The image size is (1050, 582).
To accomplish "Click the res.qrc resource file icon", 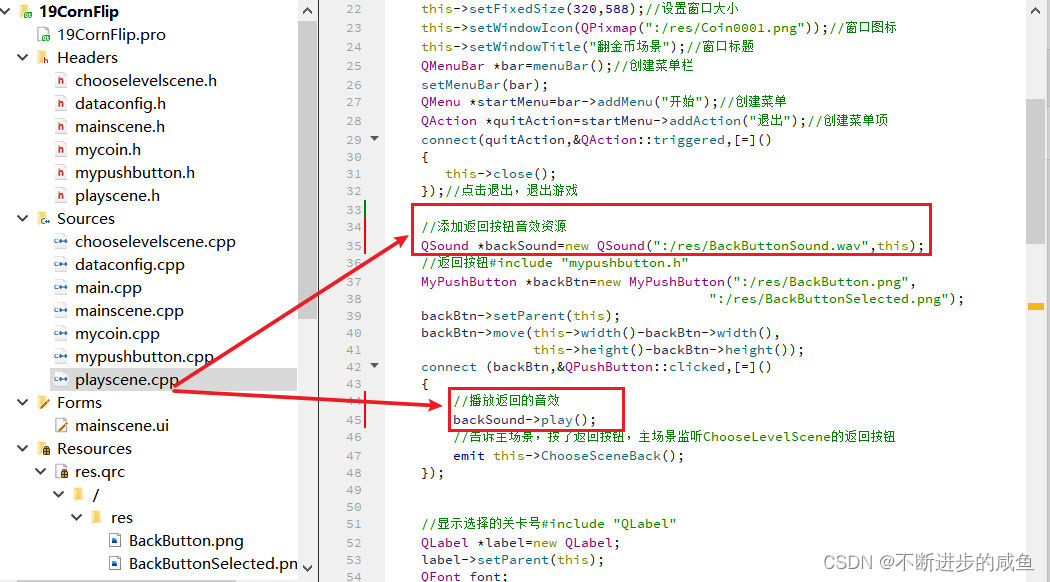I will tap(62, 471).
